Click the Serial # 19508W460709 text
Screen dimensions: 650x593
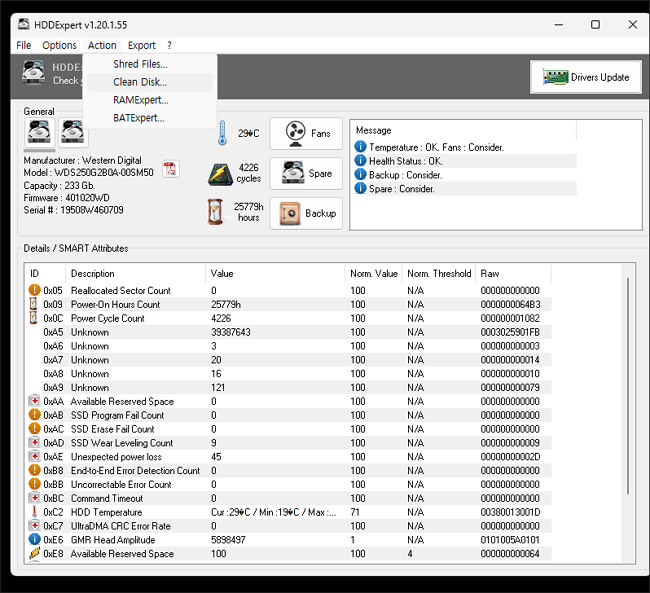(x=73, y=210)
